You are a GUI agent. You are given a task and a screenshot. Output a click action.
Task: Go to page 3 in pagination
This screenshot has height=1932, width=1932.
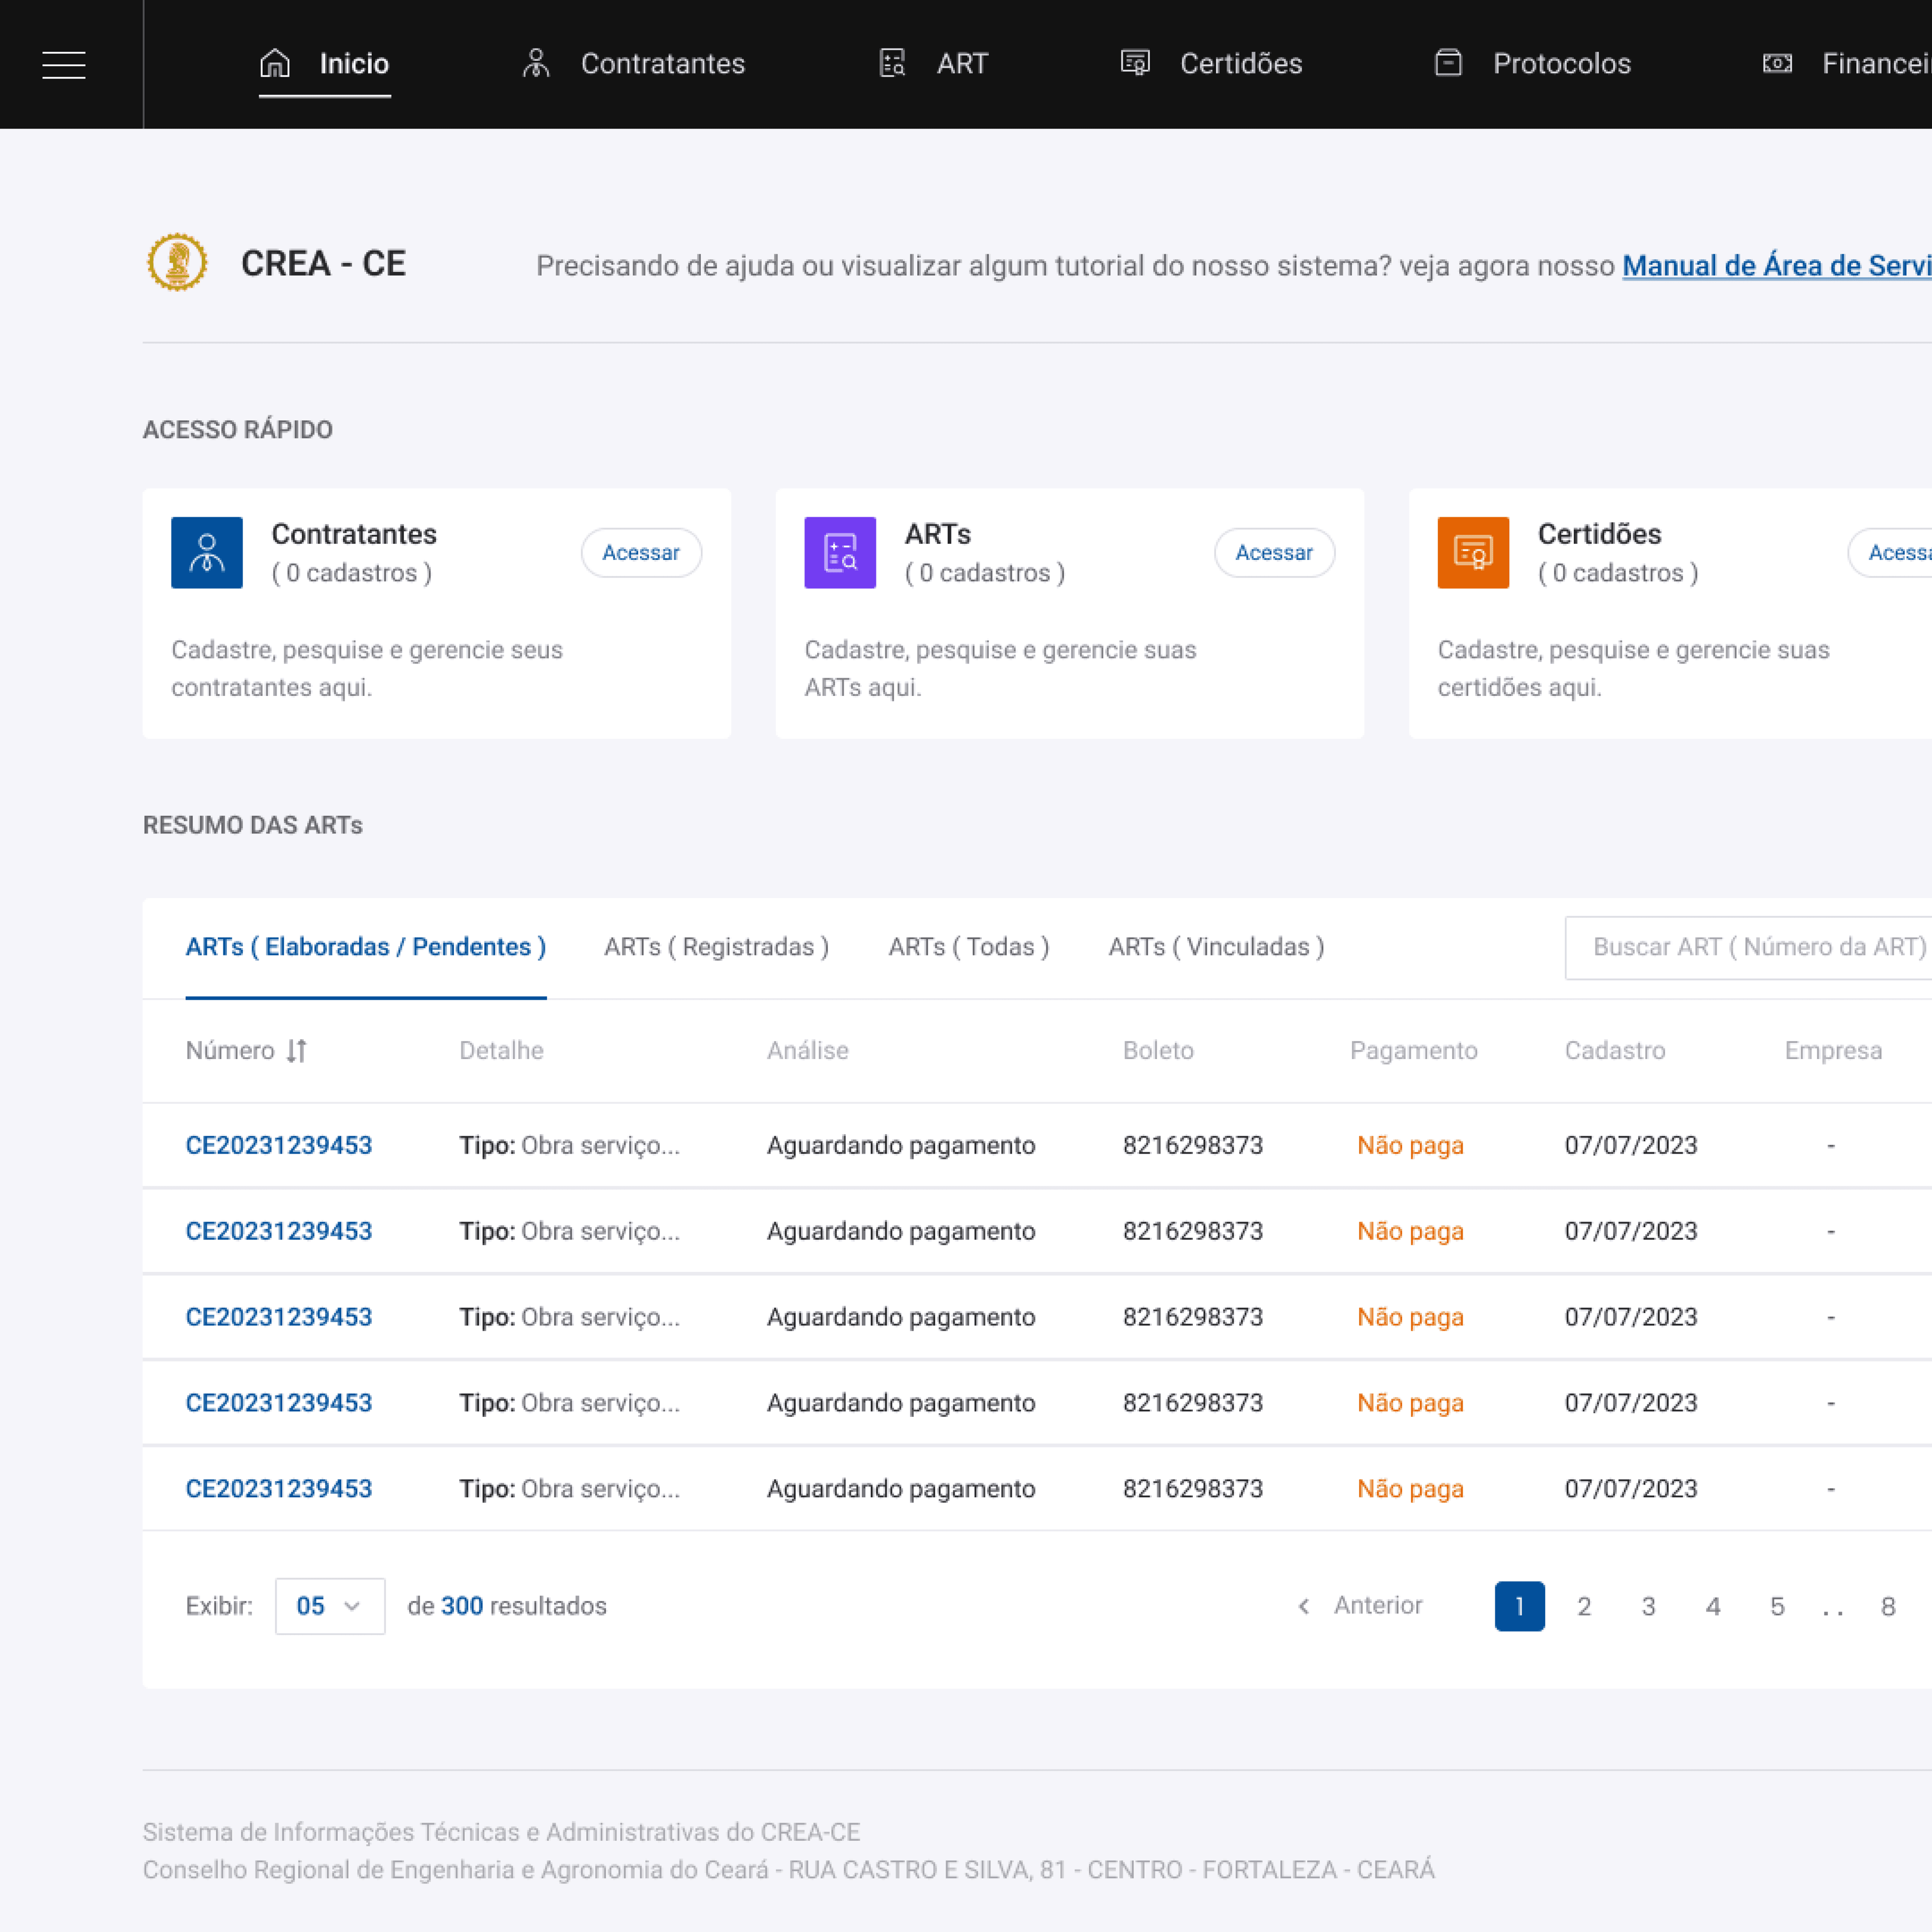(x=1648, y=1606)
